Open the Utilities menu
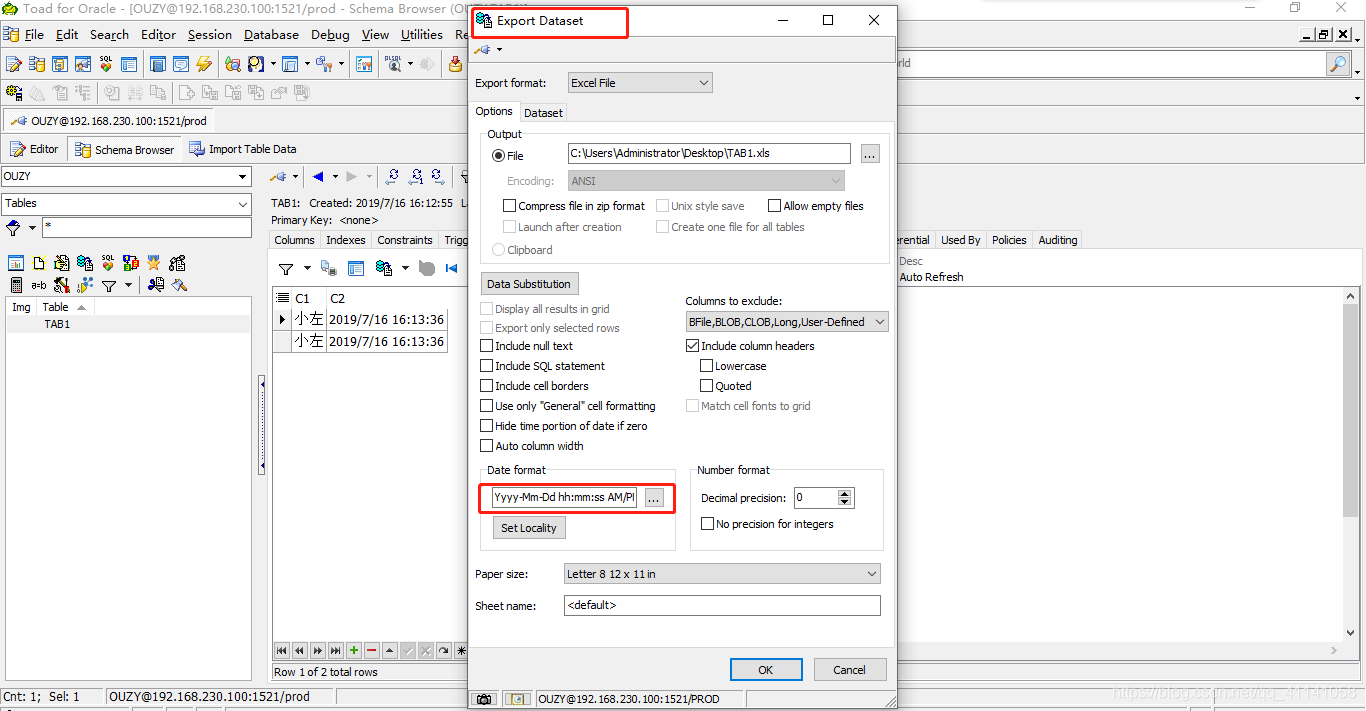Image resolution: width=1366 pixels, height=711 pixels. click(x=421, y=34)
